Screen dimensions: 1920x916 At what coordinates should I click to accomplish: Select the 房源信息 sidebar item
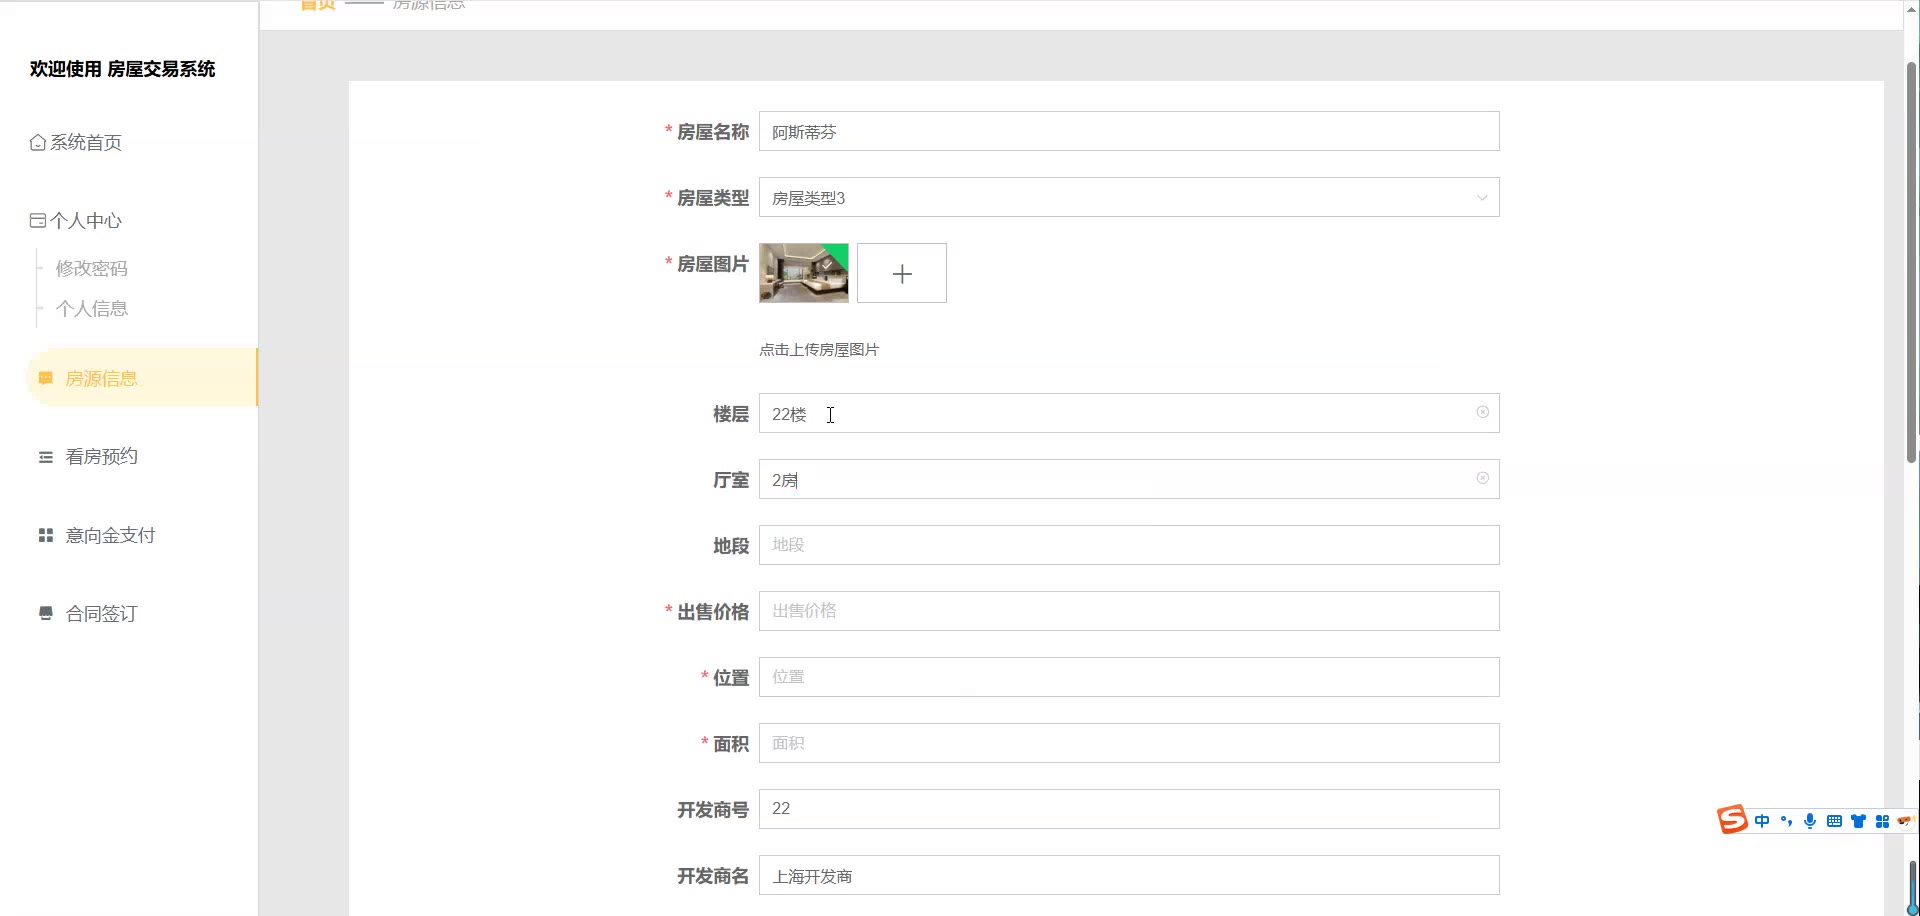coord(141,378)
